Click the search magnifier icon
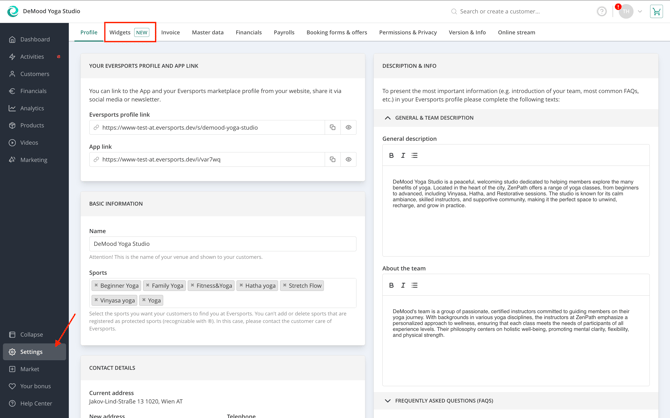The image size is (670, 418). (454, 12)
